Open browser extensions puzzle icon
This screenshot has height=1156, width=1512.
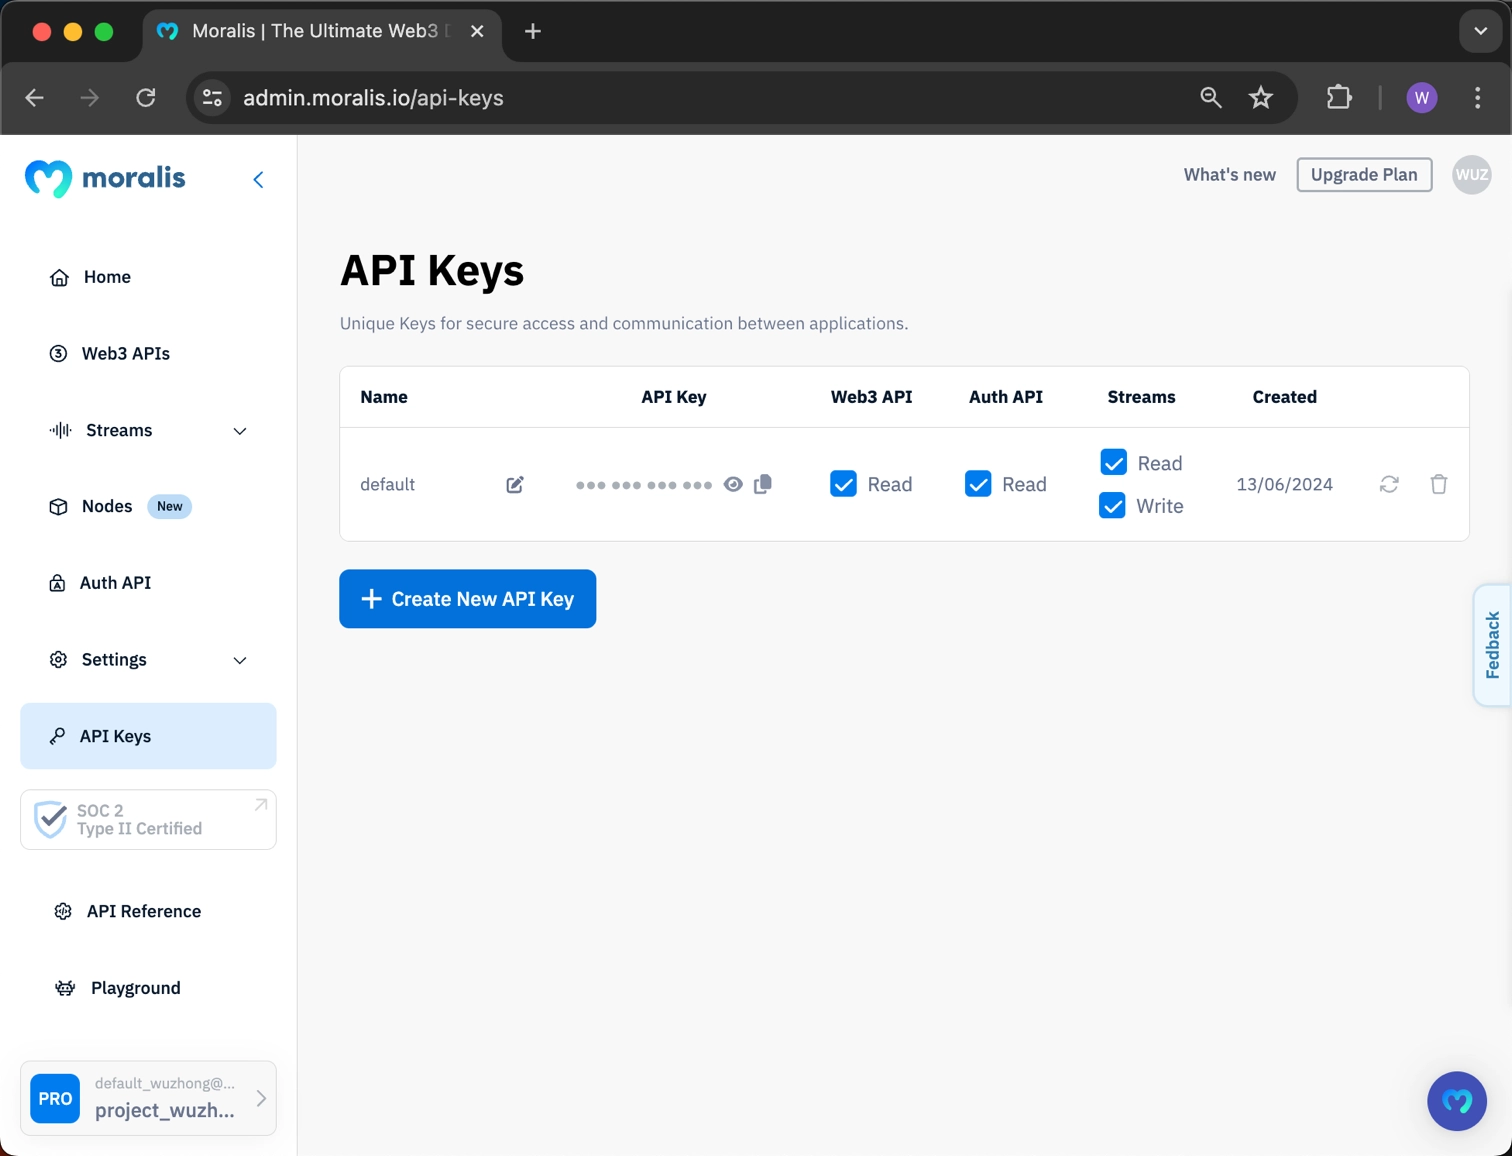pyautogui.click(x=1339, y=98)
